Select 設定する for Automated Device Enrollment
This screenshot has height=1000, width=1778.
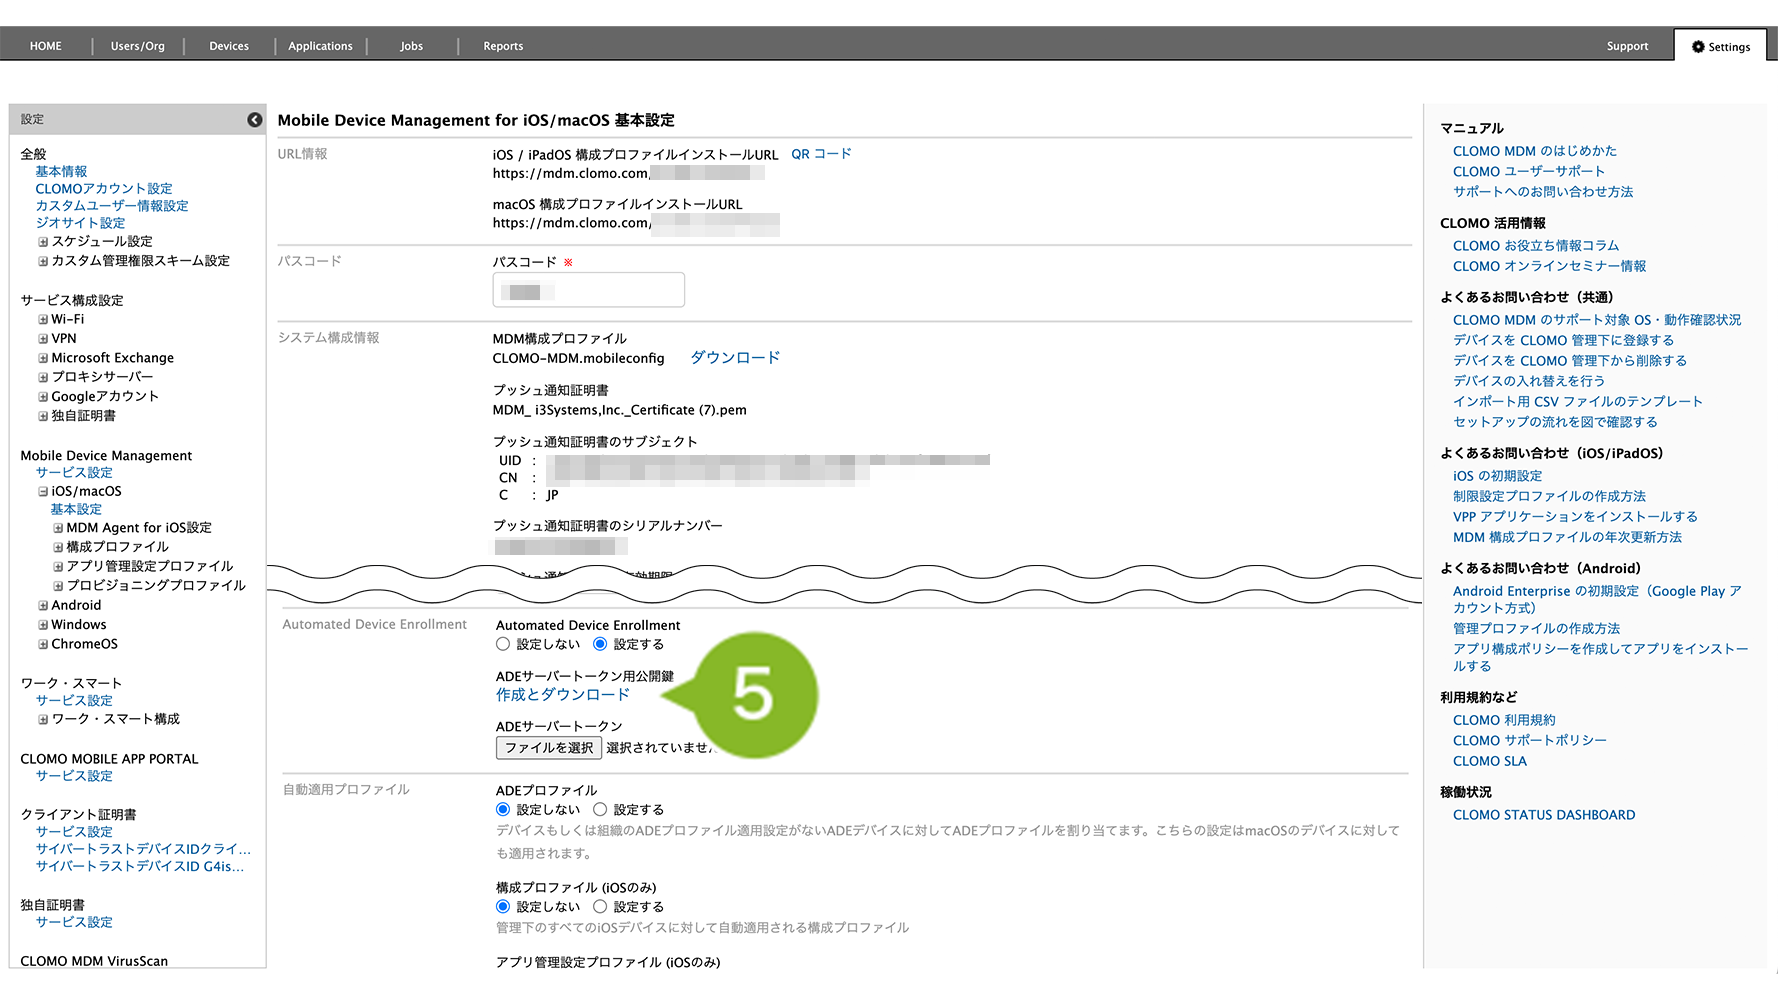pyautogui.click(x=600, y=644)
